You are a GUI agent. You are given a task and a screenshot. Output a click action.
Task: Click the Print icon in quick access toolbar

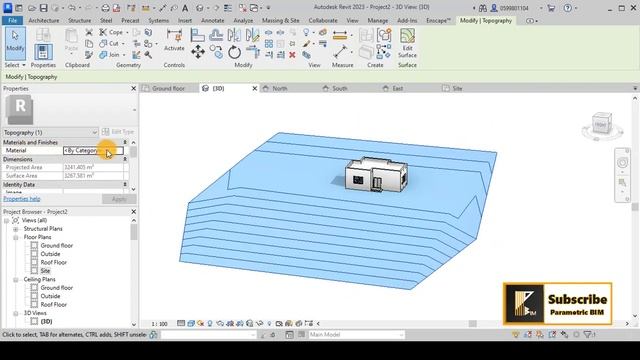[105, 8]
